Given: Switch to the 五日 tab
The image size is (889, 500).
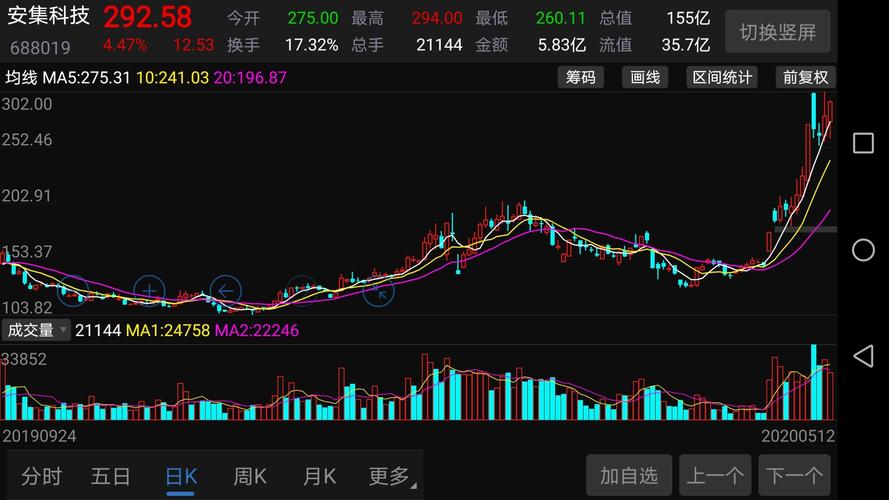Looking at the screenshot, I should pyautogui.click(x=111, y=476).
